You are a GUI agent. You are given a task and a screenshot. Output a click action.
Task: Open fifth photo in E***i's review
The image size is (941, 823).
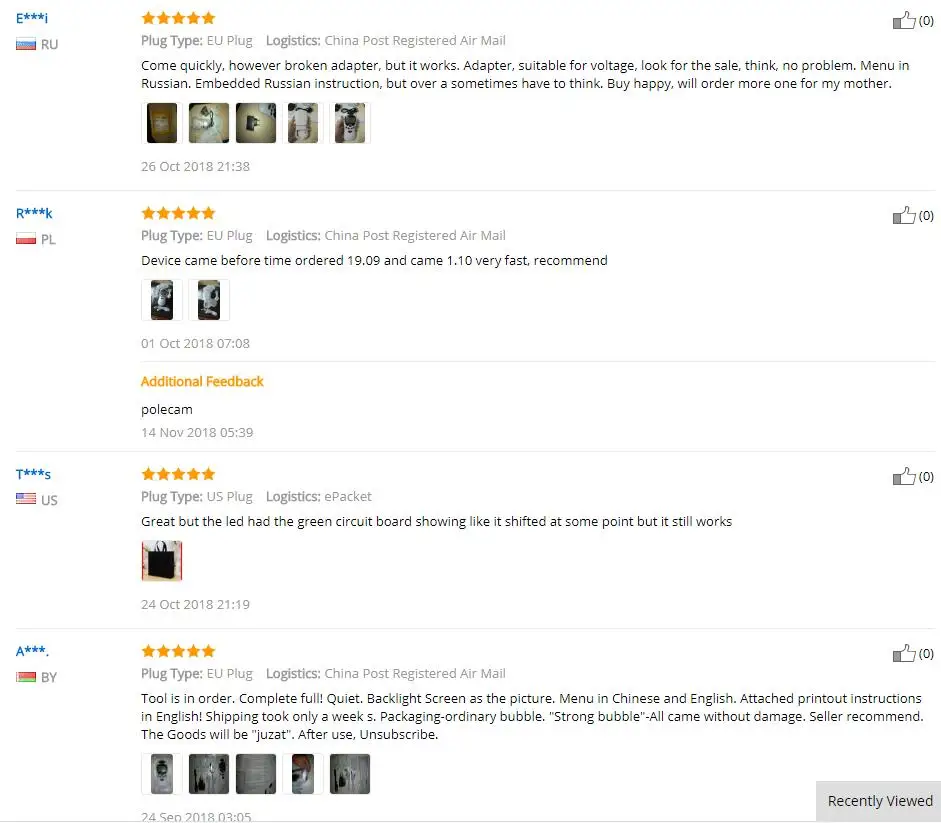point(350,123)
